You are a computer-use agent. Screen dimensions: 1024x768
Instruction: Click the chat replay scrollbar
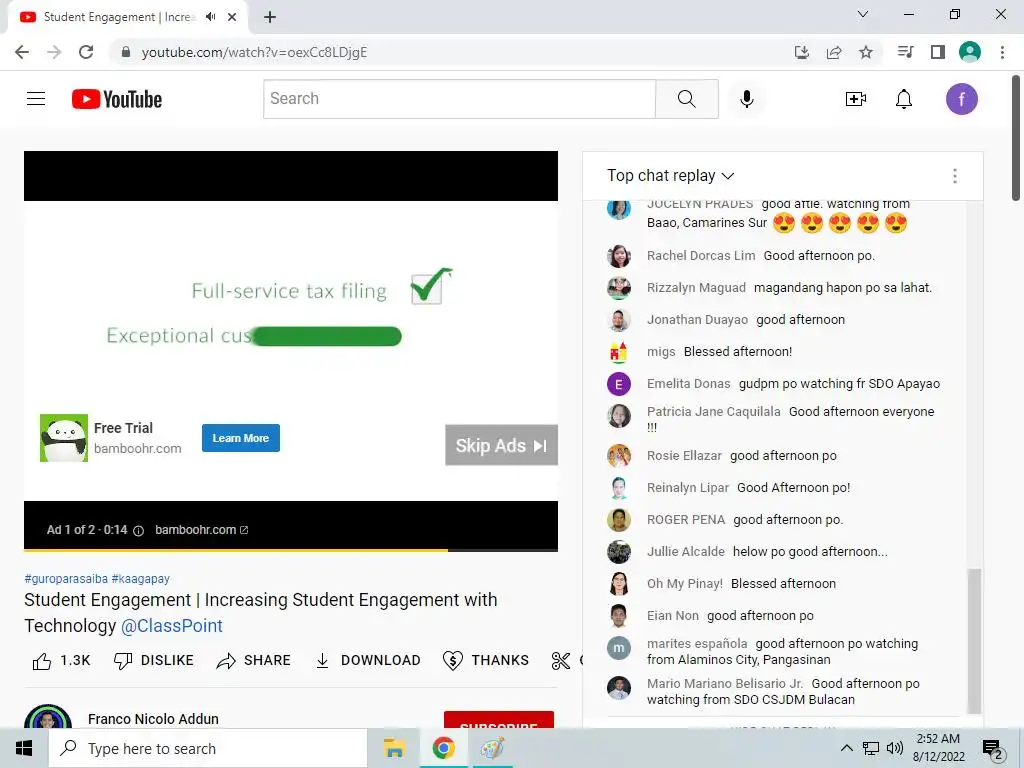974,640
